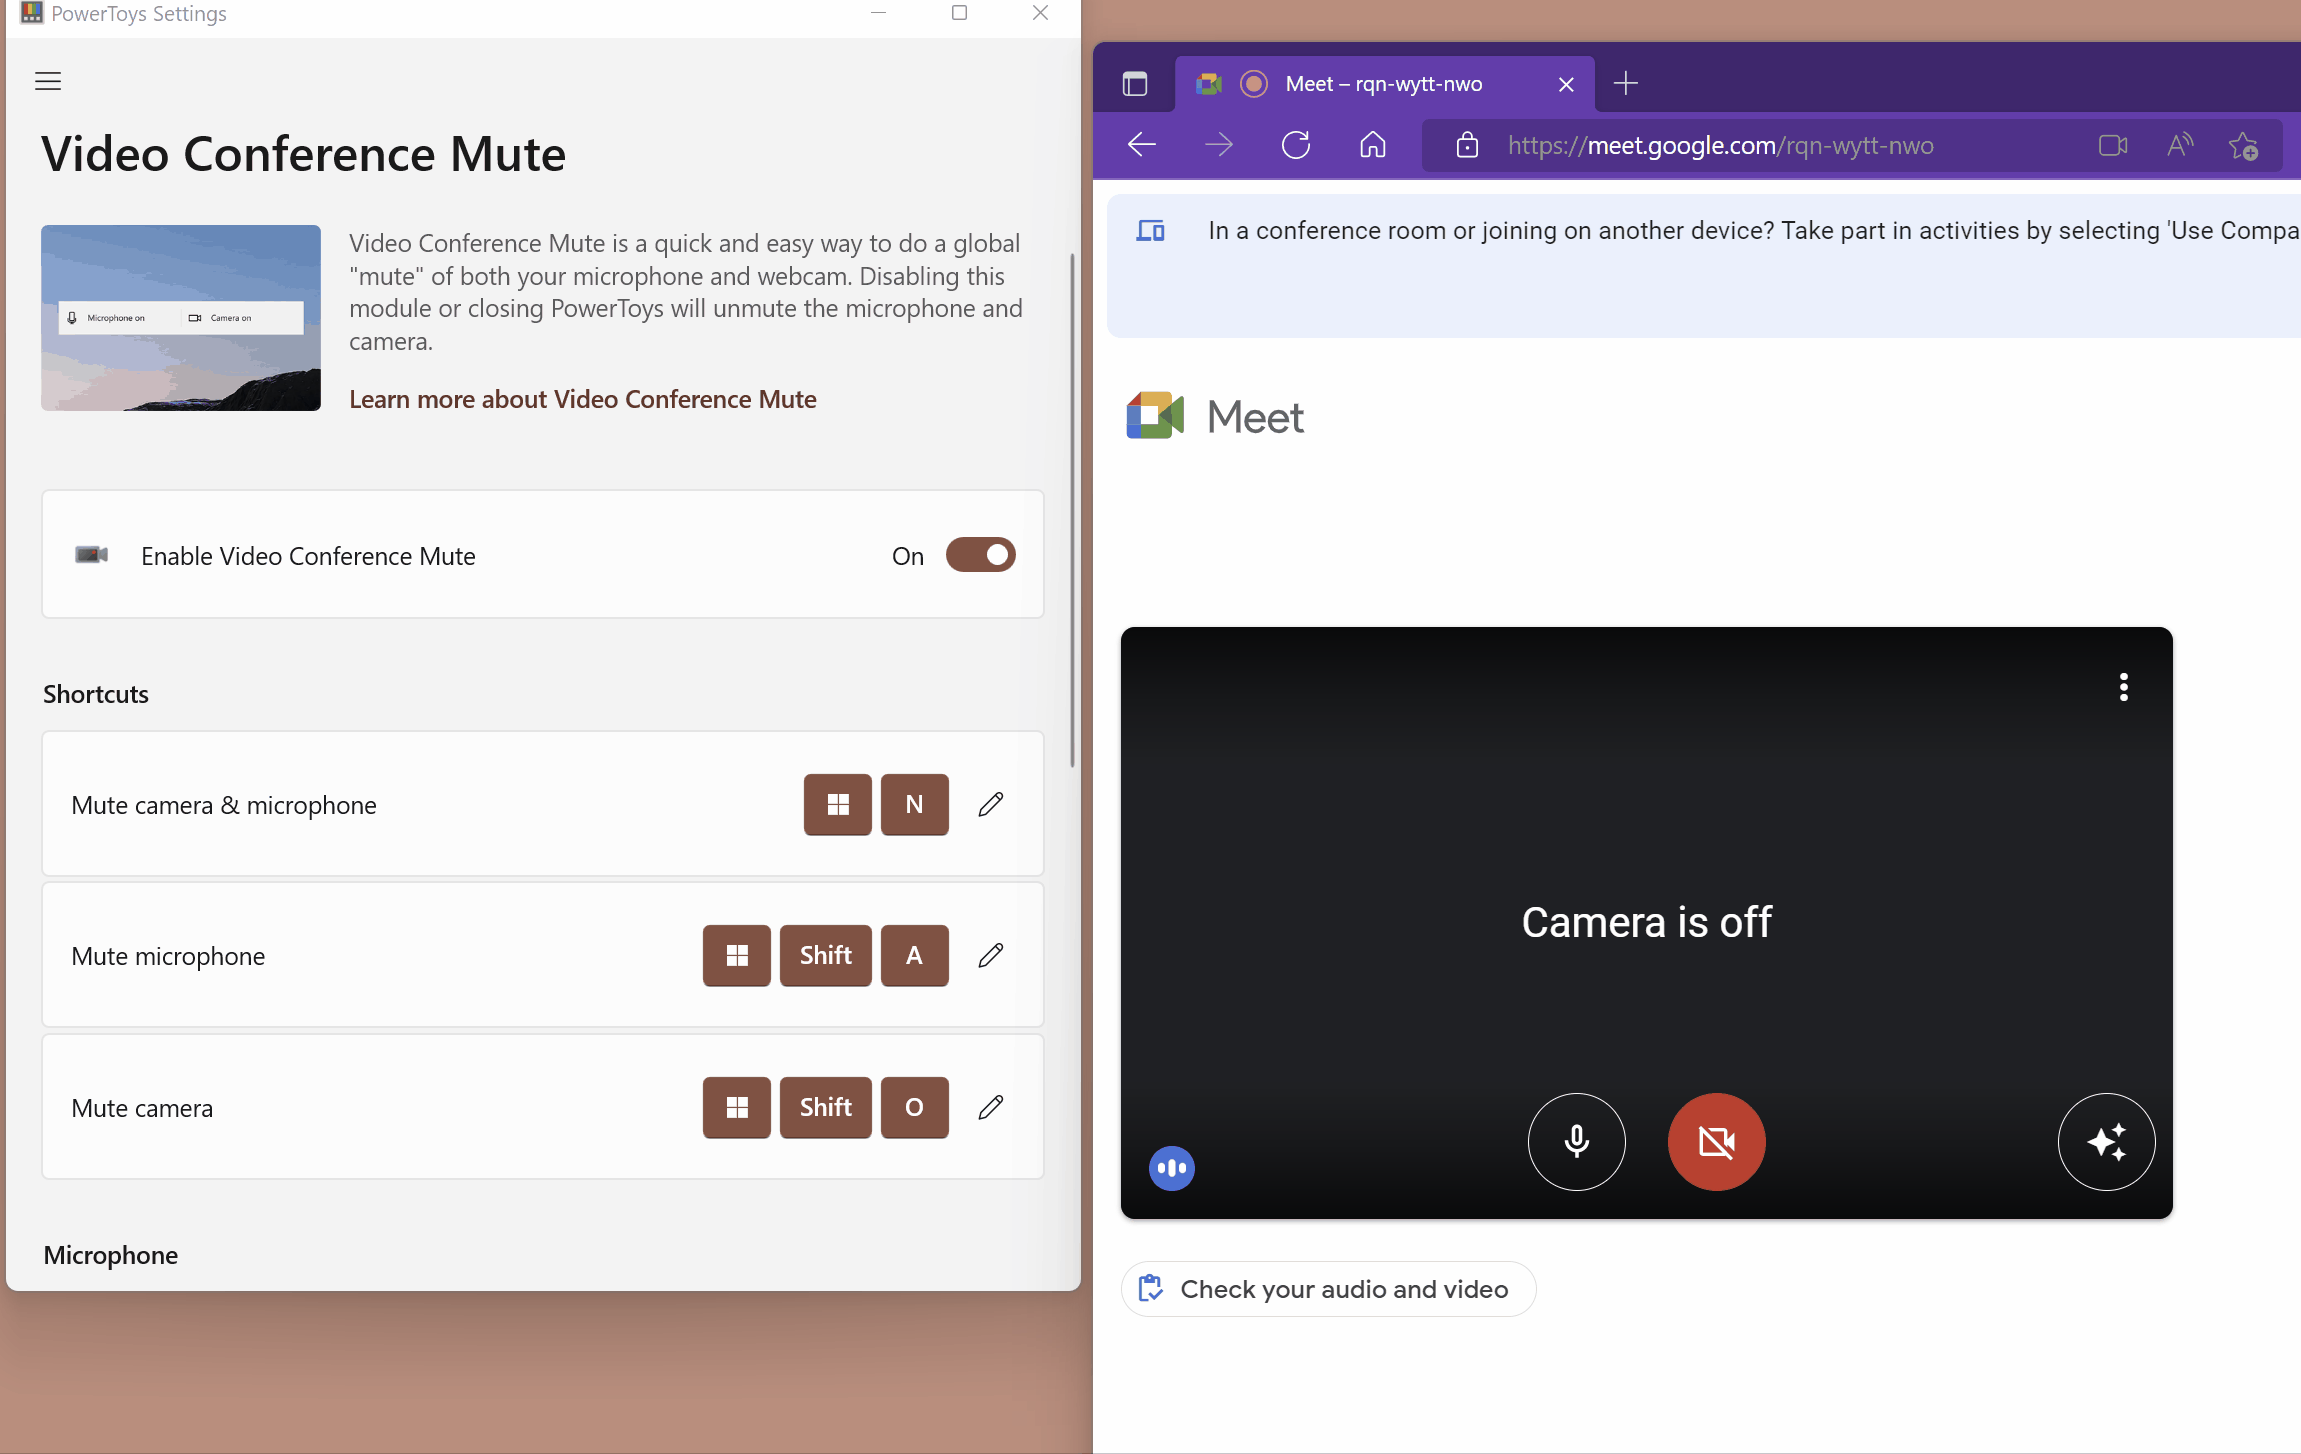This screenshot has width=2301, height=1454.
Task: Edit the Mute camera shortcut
Action: 990,1107
